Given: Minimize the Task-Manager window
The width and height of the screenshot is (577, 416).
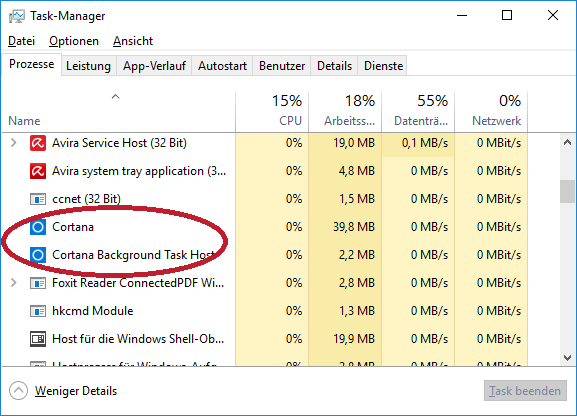Looking at the screenshot, I should coord(462,15).
